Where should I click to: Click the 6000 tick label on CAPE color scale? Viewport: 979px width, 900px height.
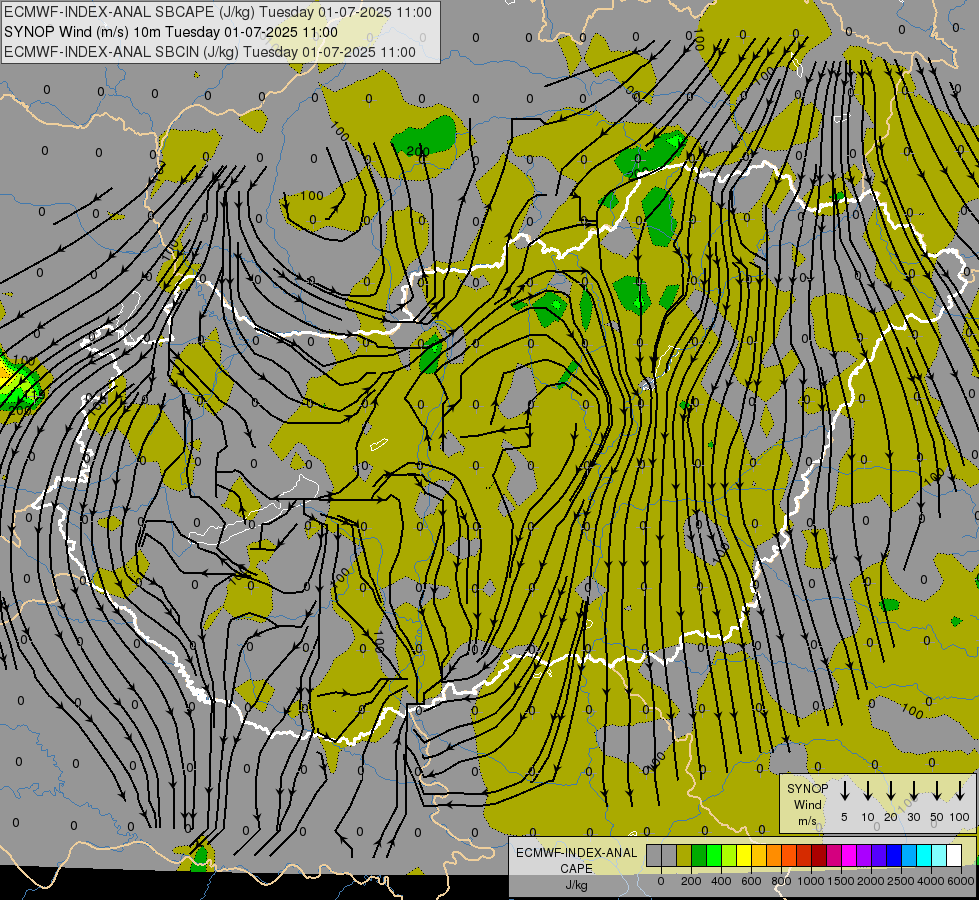click(961, 881)
